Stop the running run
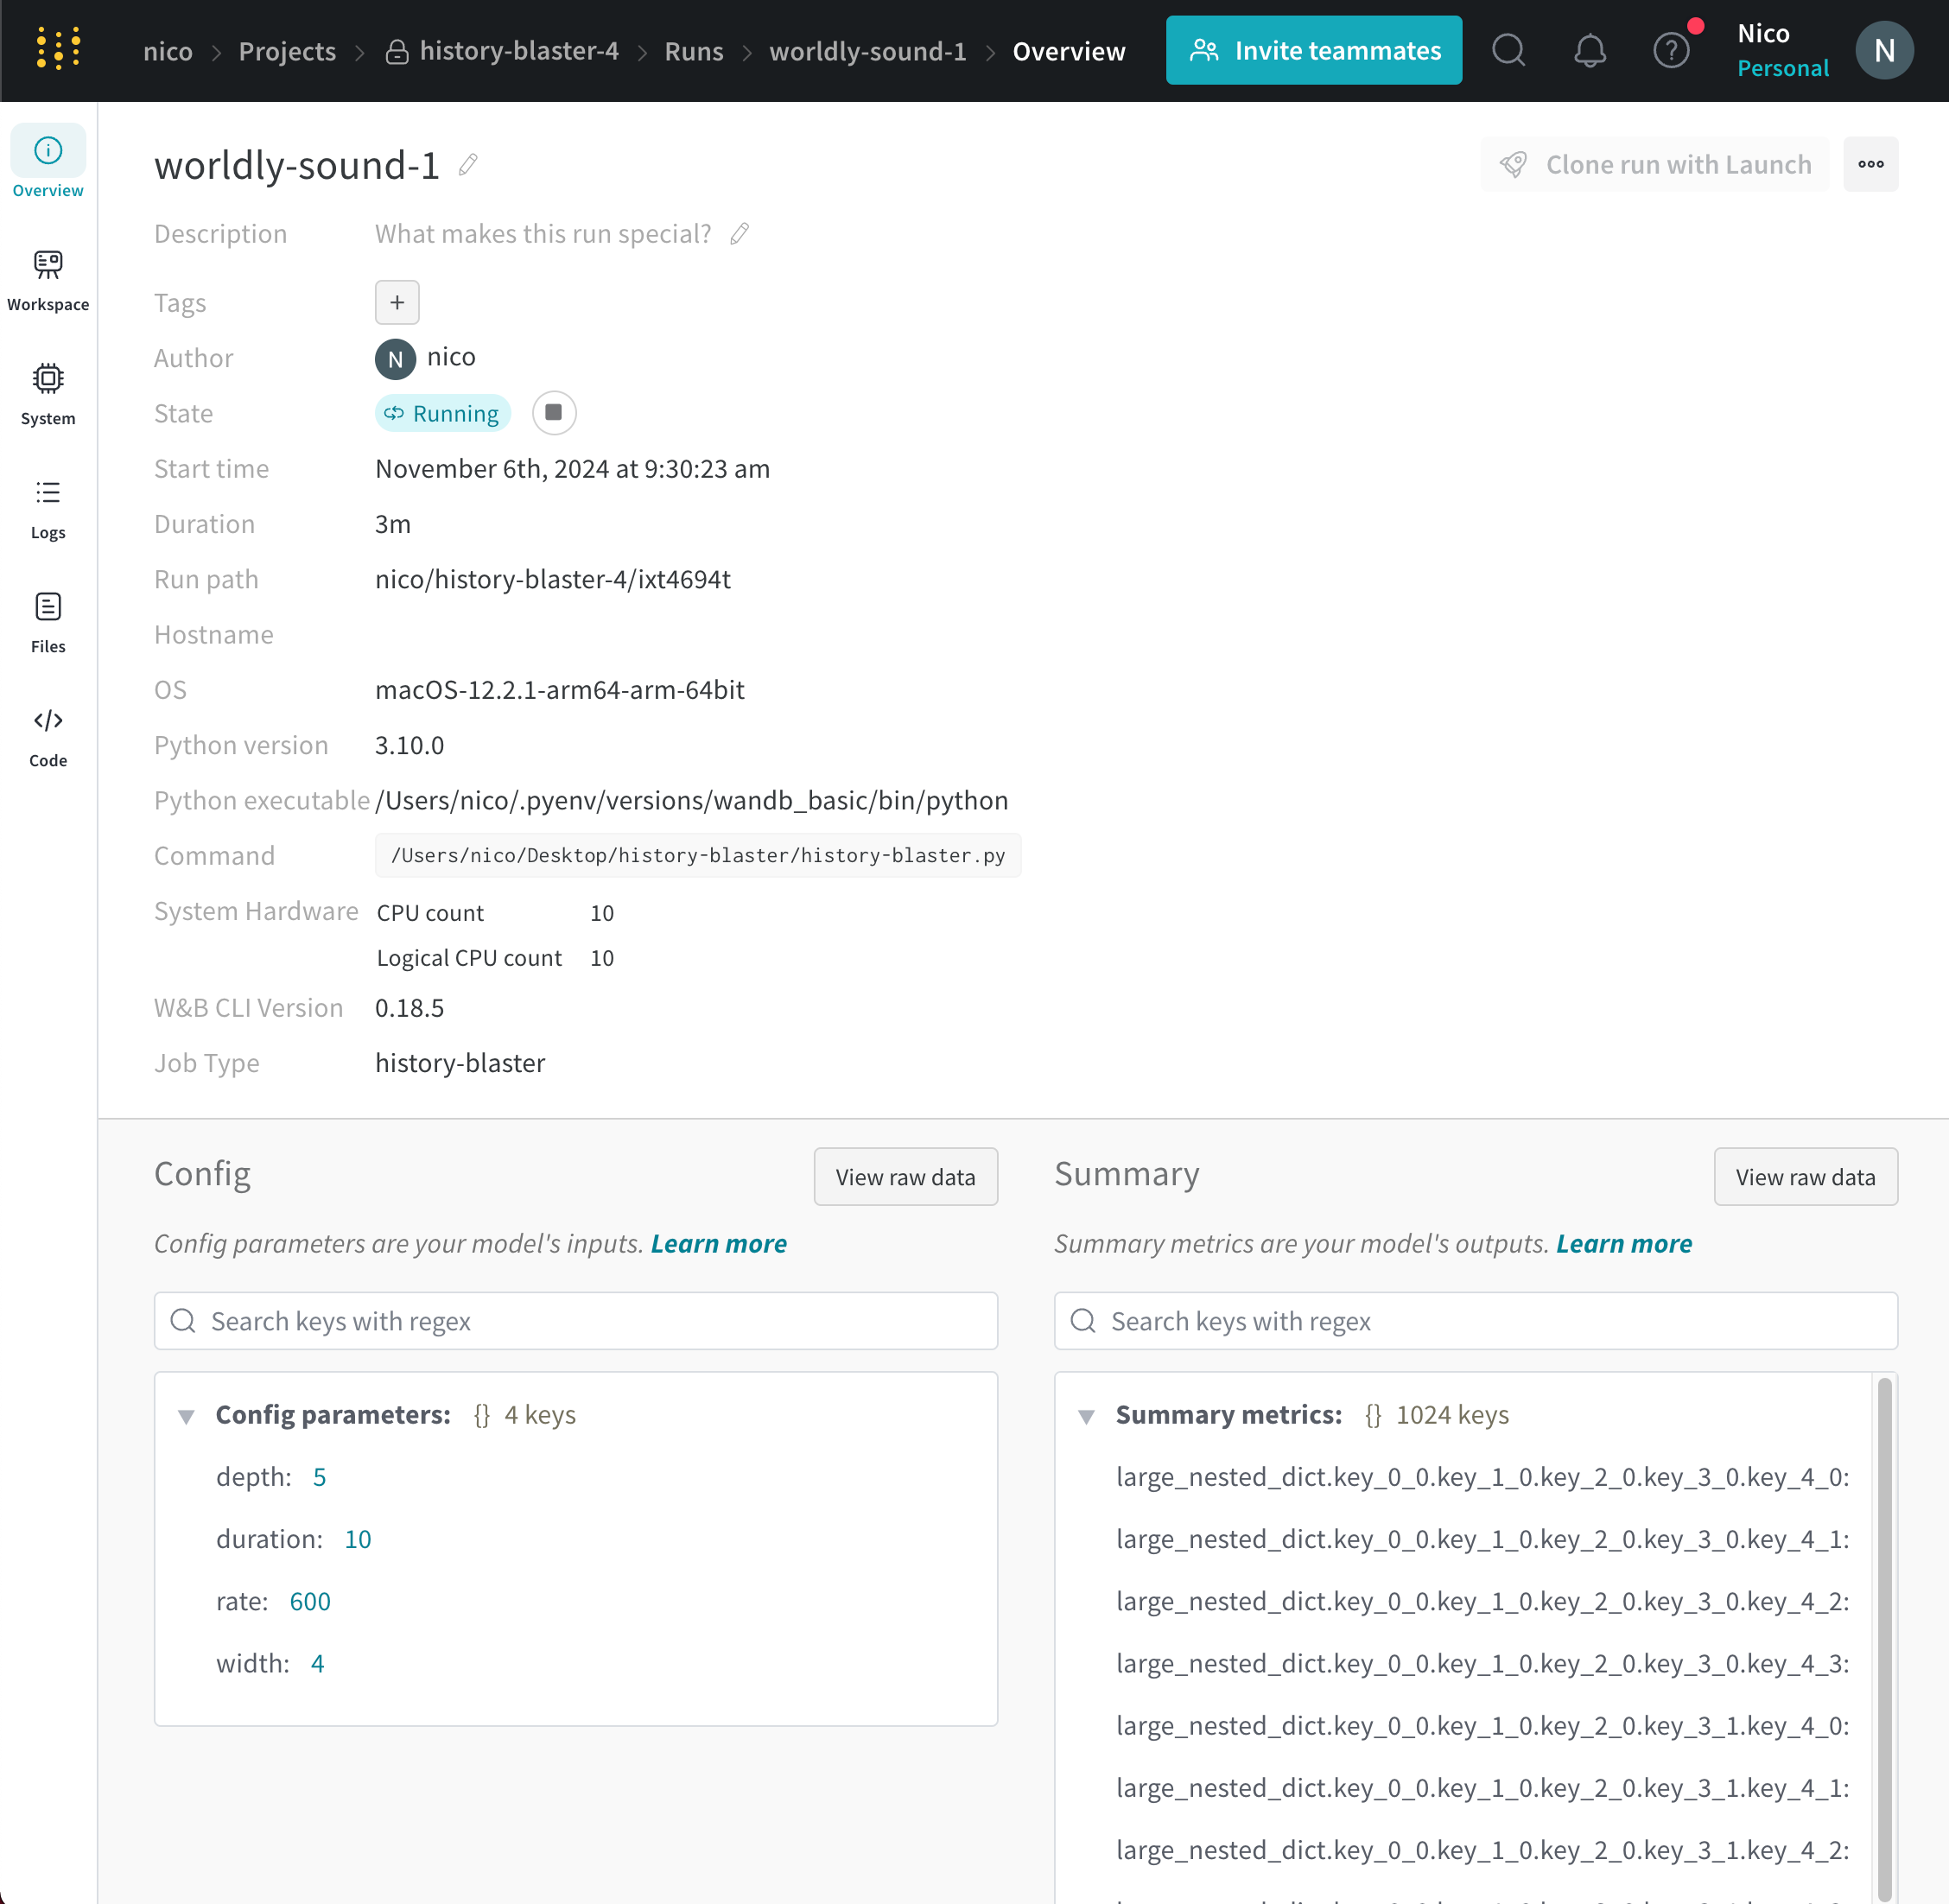The width and height of the screenshot is (1949, 1904). tap(554, 413)
